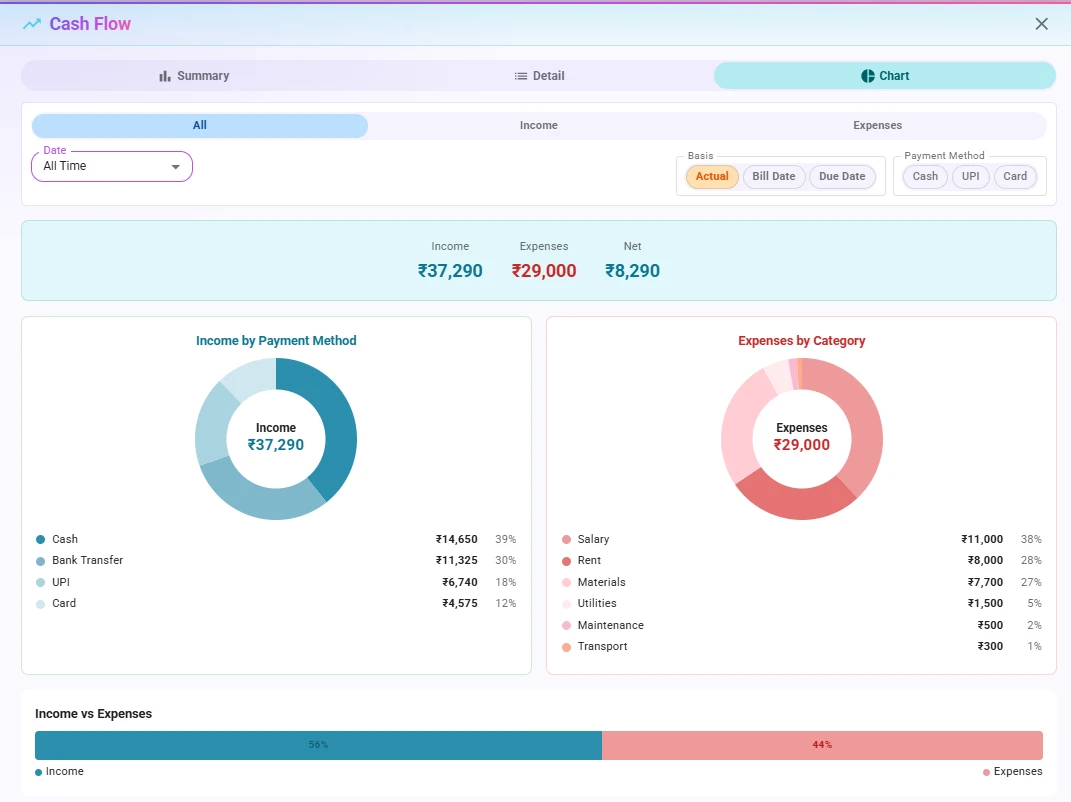Viewport: 1071px width, 802px height.
Task: Close the Cash Flow dialog
Action: pos(1041,24)
